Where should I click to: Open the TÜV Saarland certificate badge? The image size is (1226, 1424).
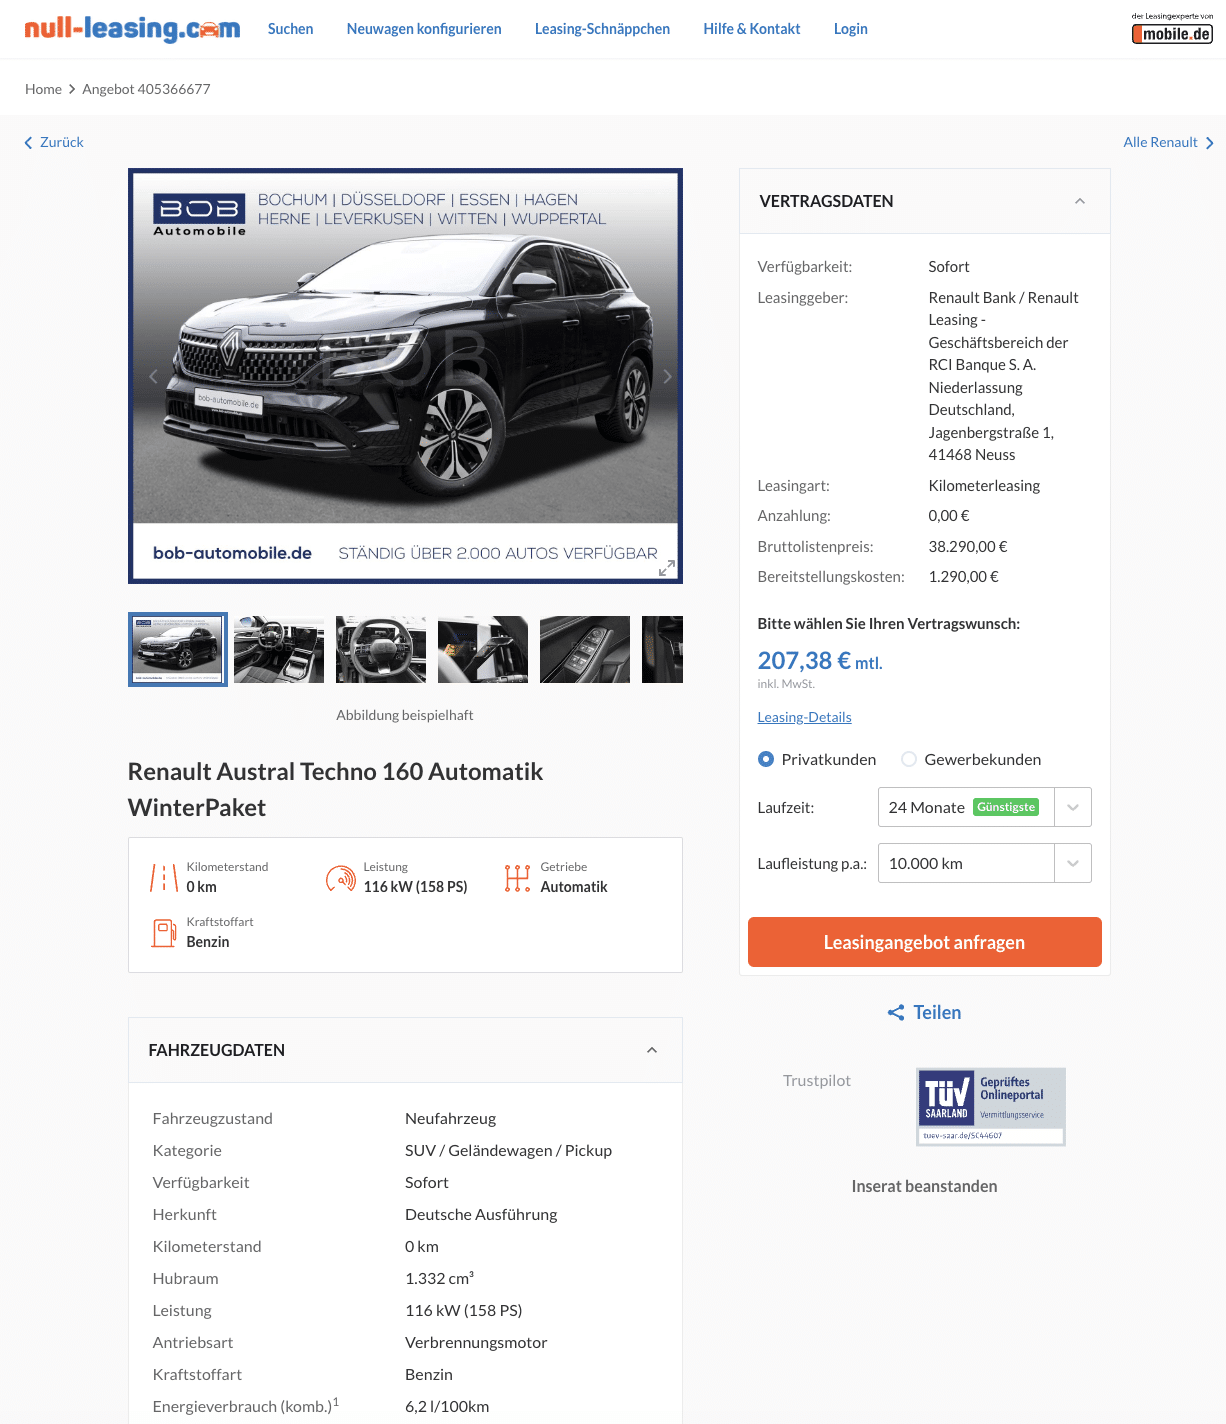pos(991,1106)
